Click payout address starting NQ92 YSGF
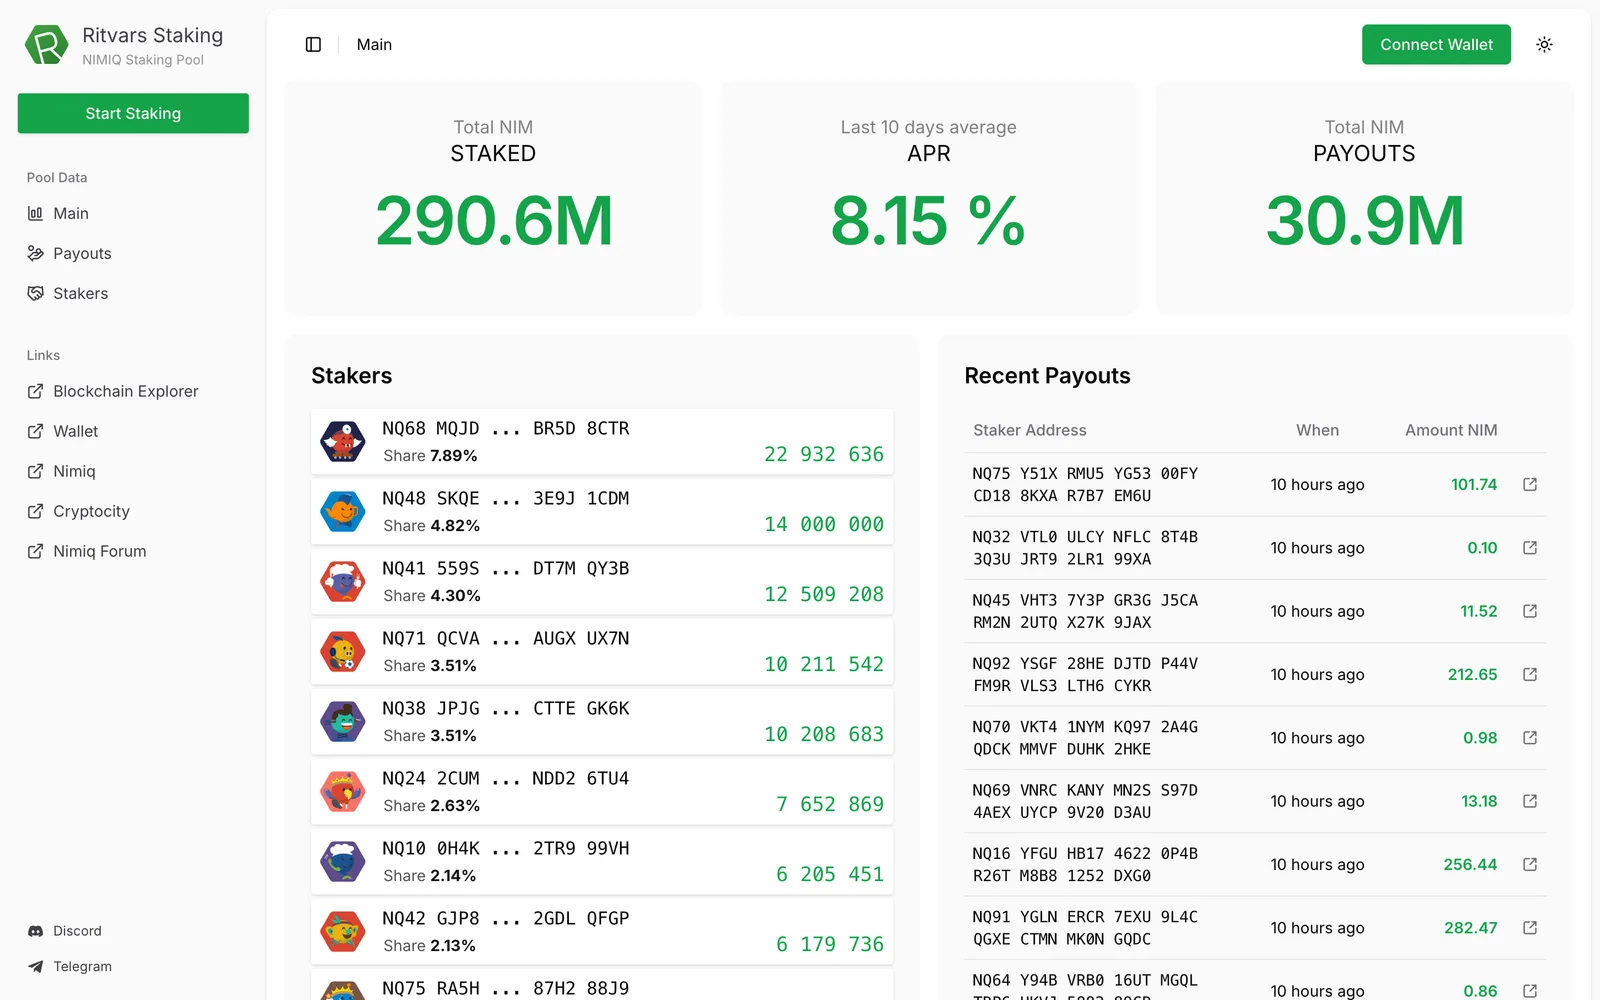 pyautogui.click(x=1085, y=674)
